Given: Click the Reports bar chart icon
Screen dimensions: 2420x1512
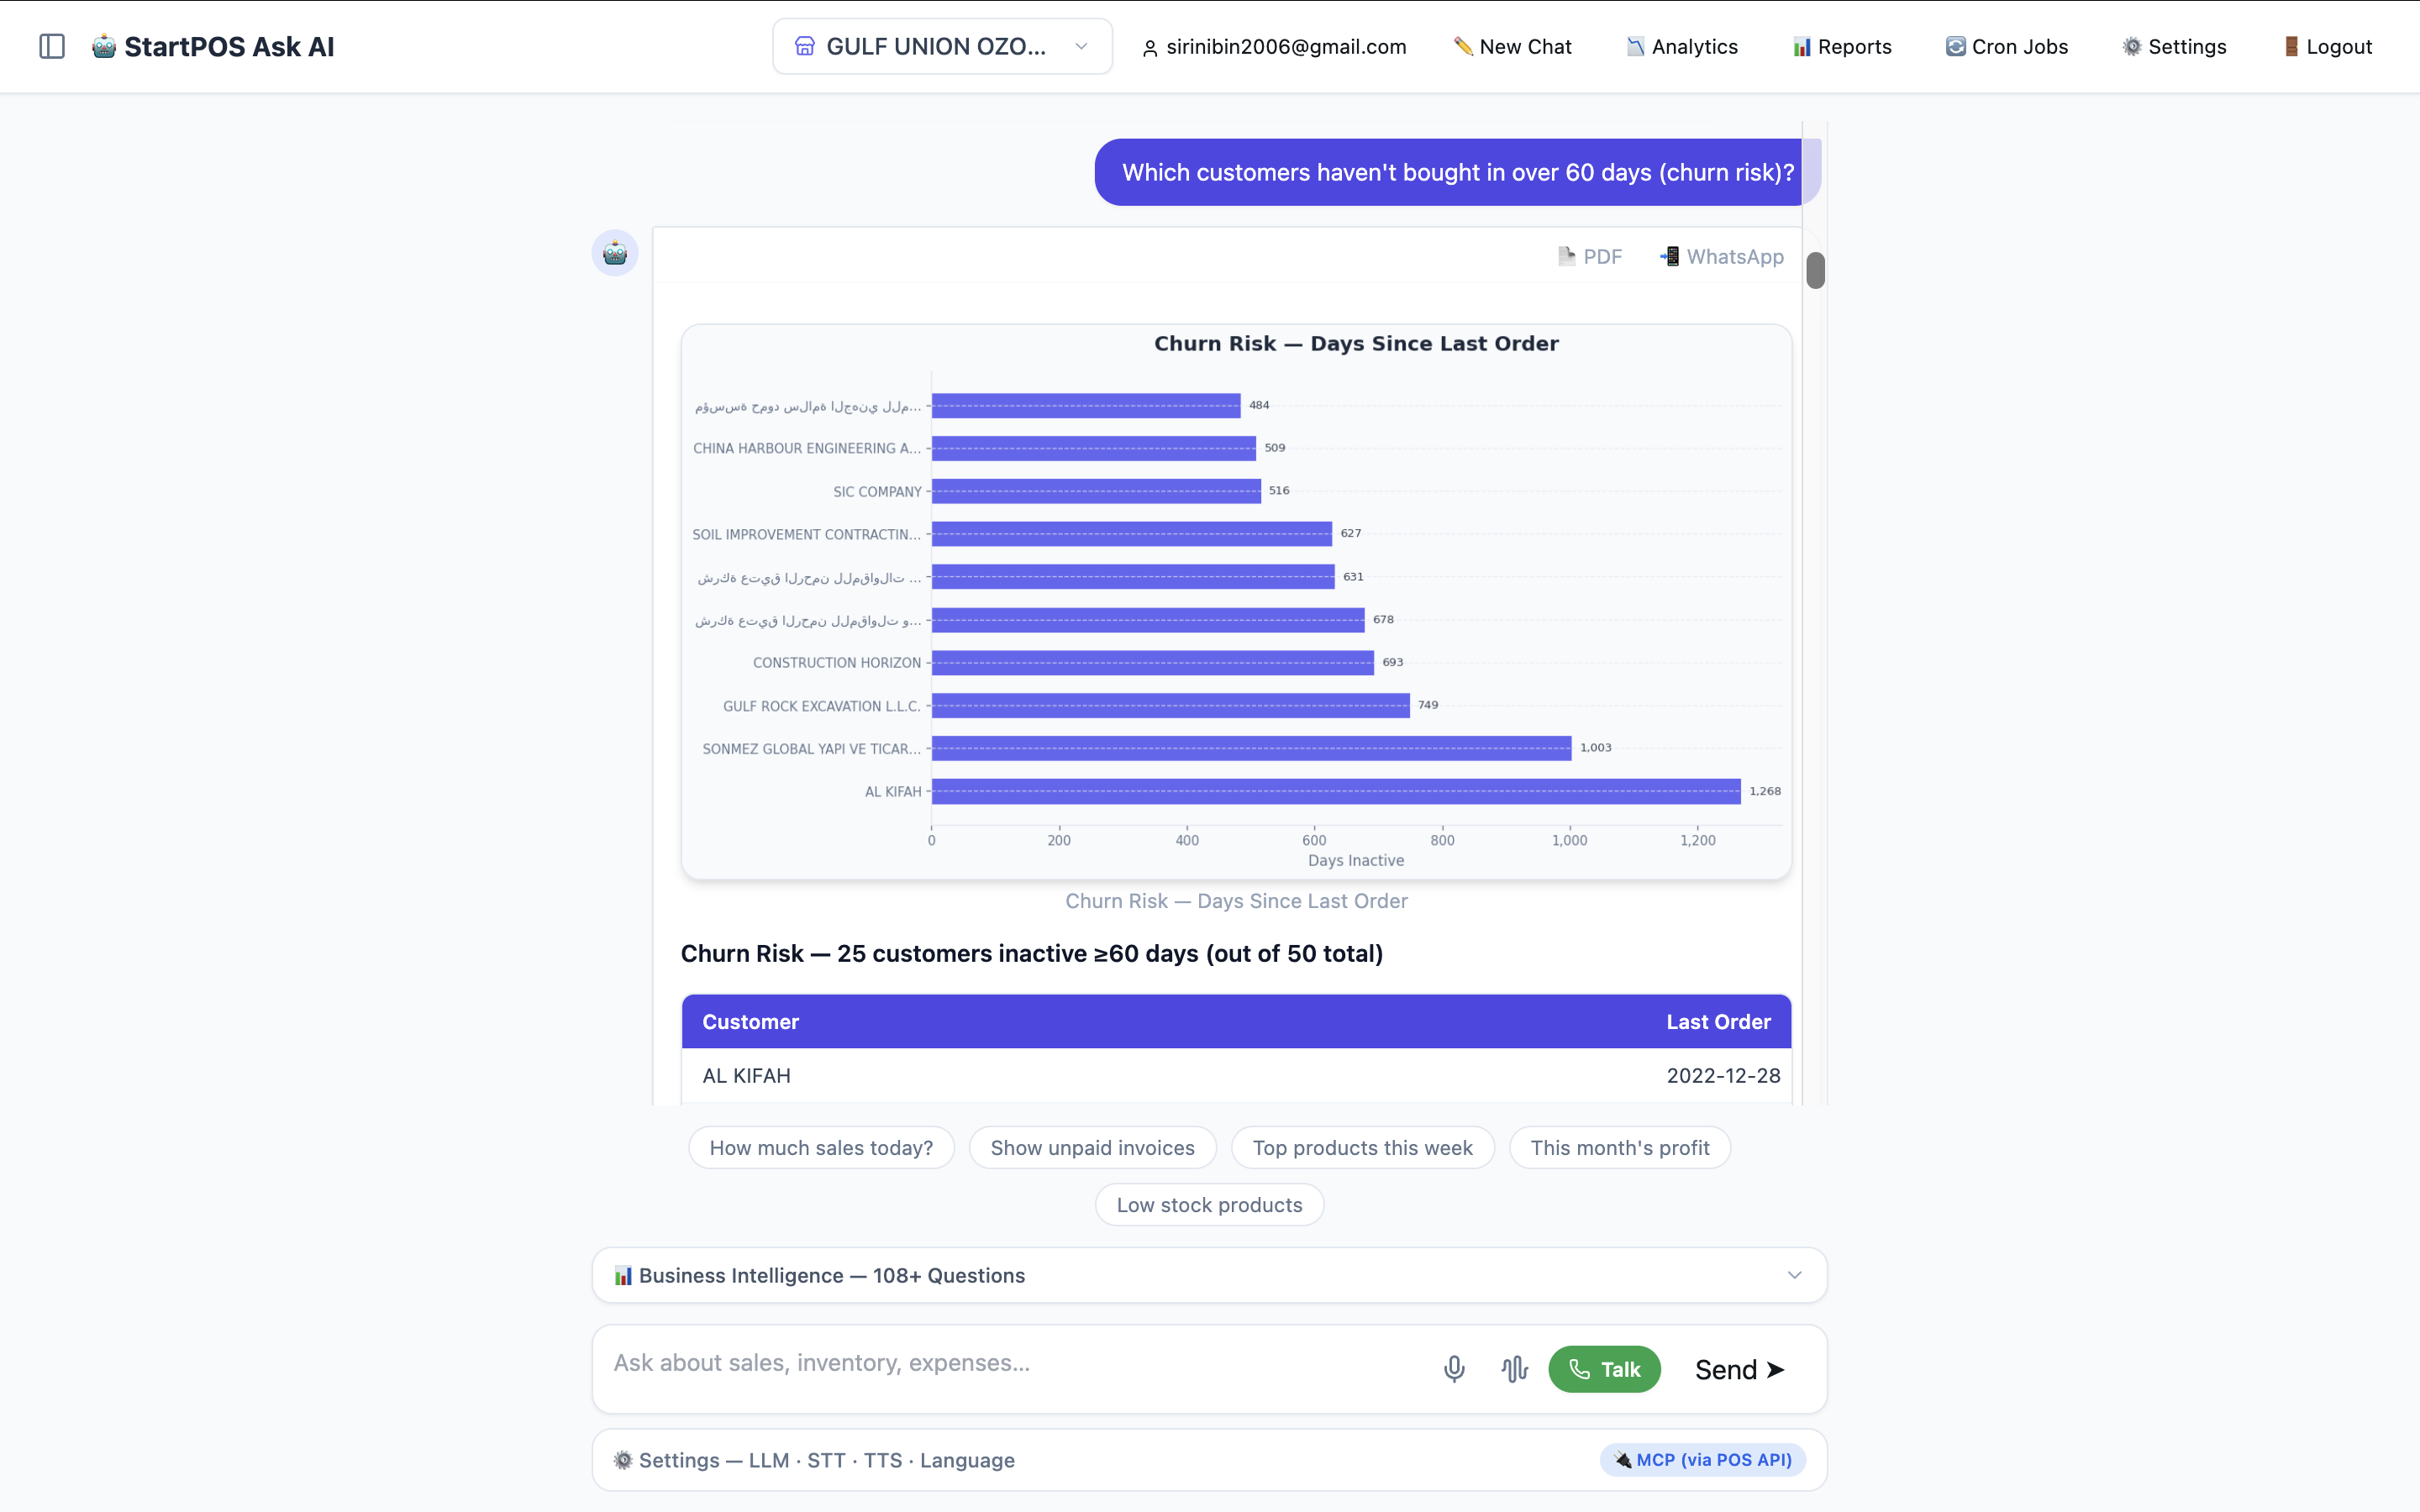Looking at the screenshot, I should (1802, 46).
